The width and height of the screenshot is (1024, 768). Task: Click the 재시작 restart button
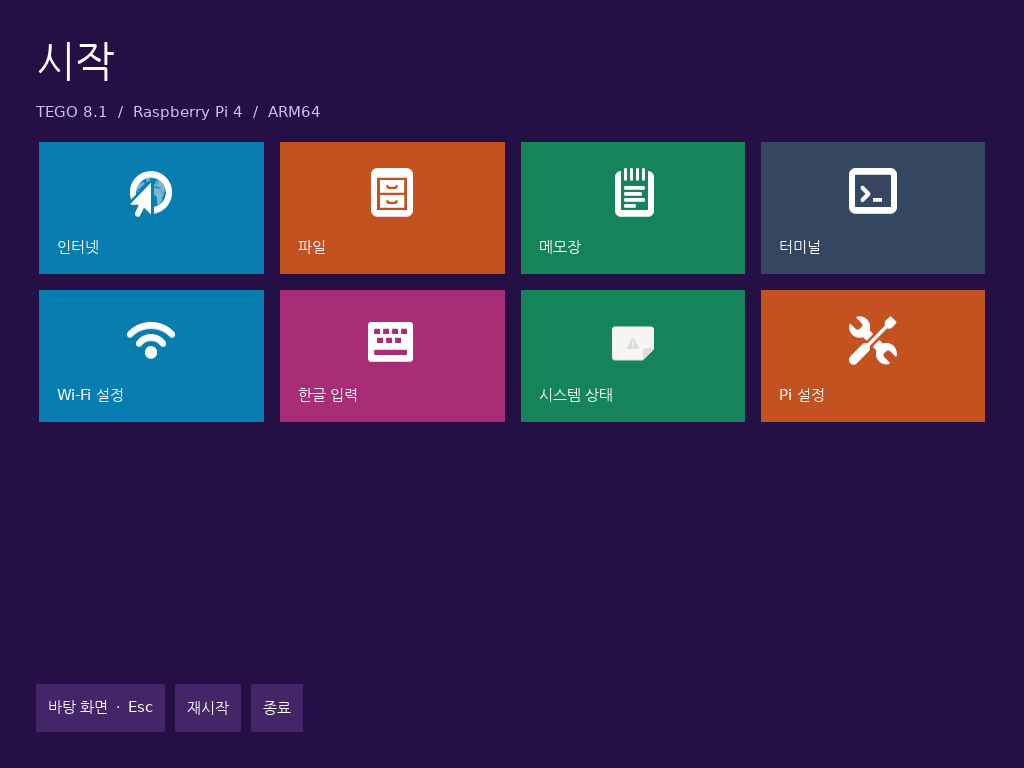(x=208, y=708)
